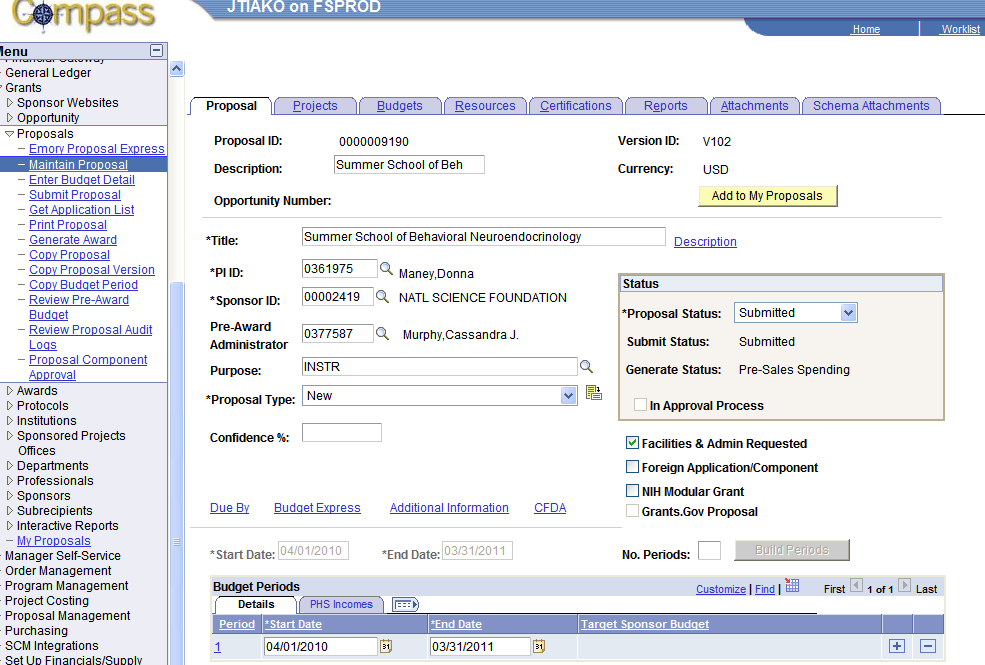The width and height of the screenshot is (985, 665).
Task: Uncheck Facilities & Admin Requested checkbox
Action: coord(633,443)
